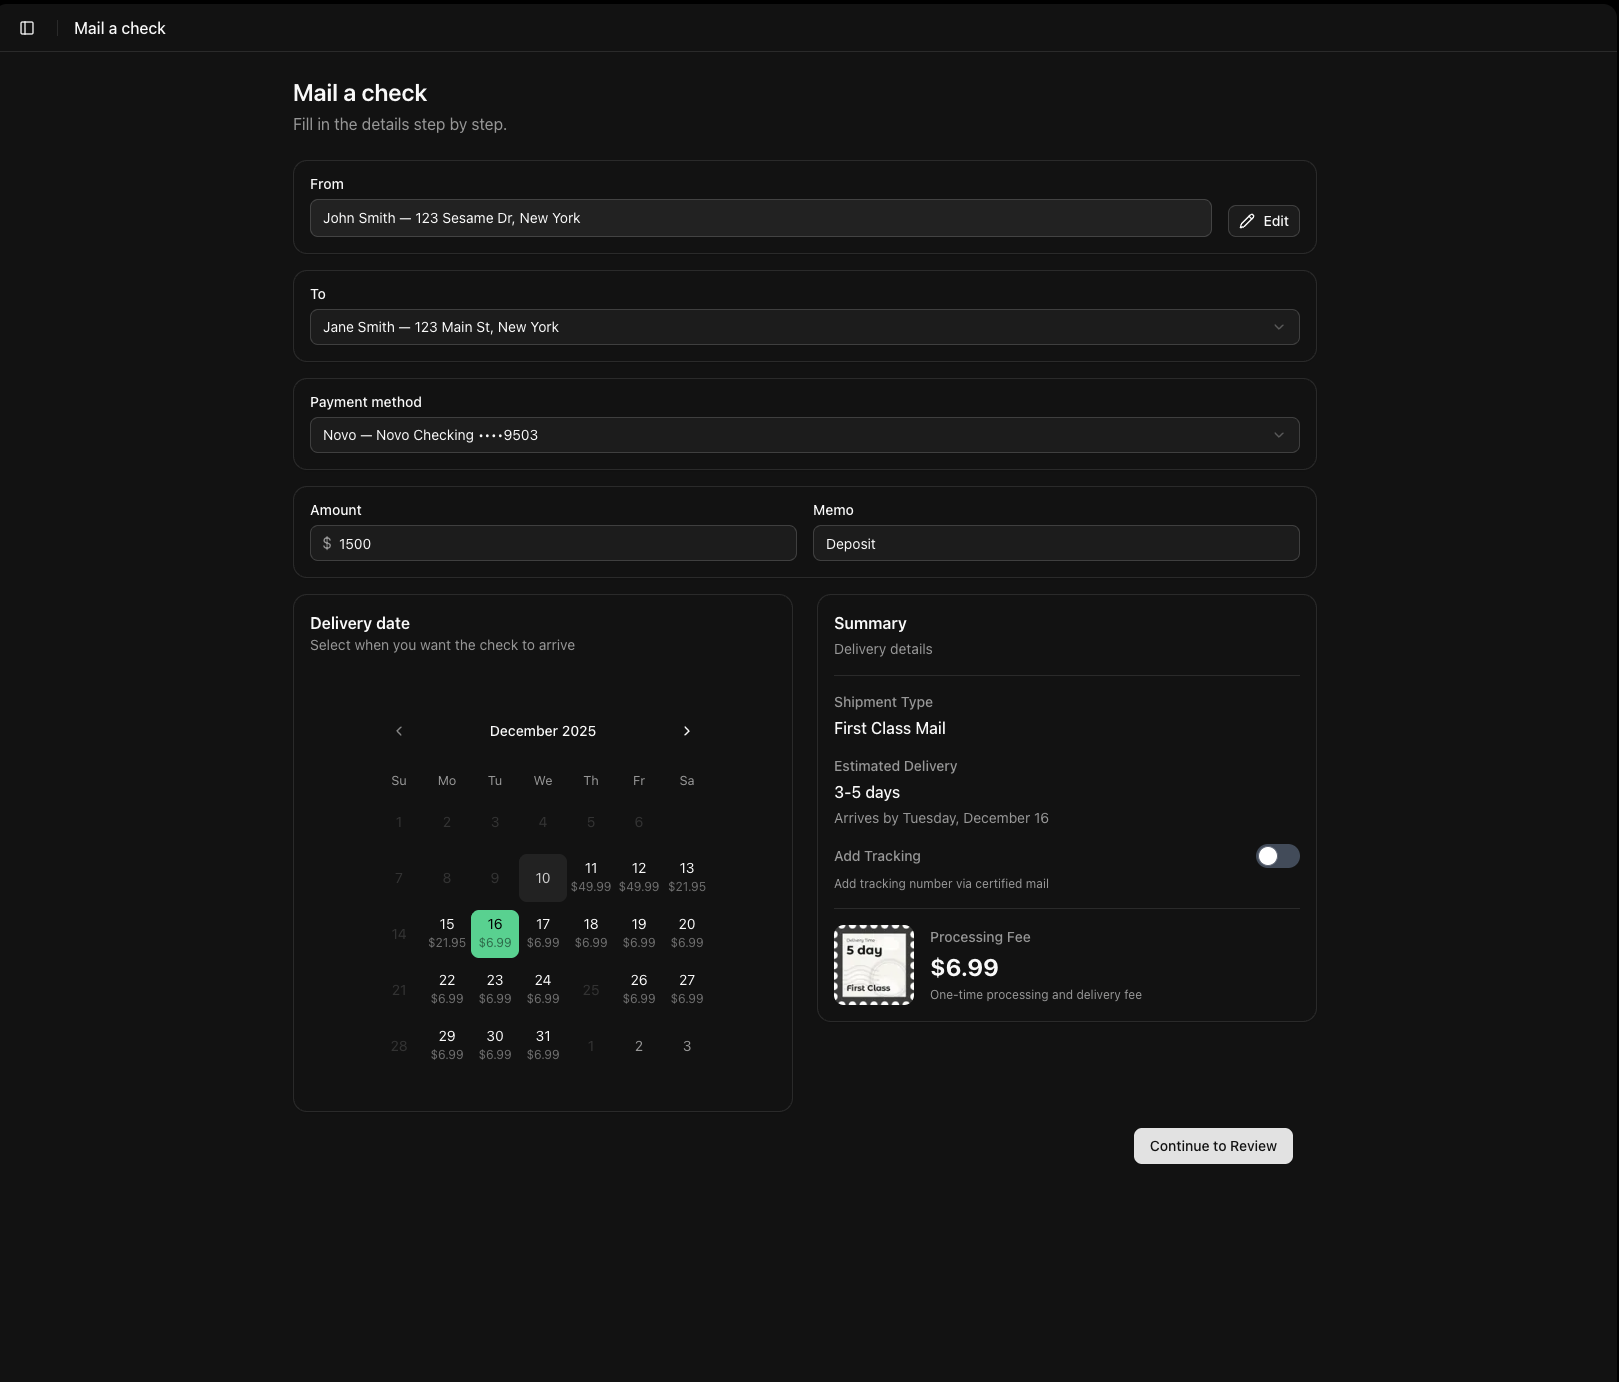The width and height of the screenshot is (1619, 1382).
Task: Enable the Add Tracking toggle
Action: coord(1277,856)
